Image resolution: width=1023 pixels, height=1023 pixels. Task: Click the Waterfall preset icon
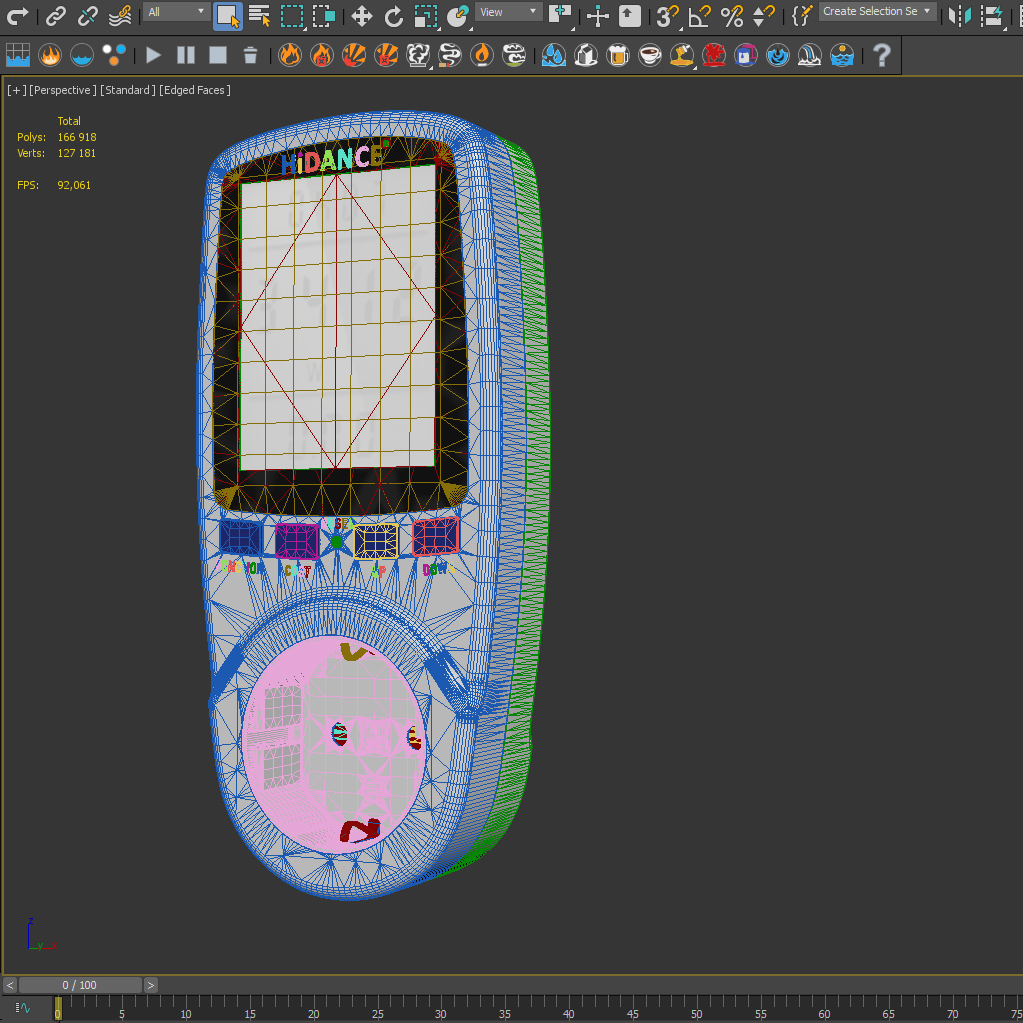pyautogui.click(x=810, y=55)
